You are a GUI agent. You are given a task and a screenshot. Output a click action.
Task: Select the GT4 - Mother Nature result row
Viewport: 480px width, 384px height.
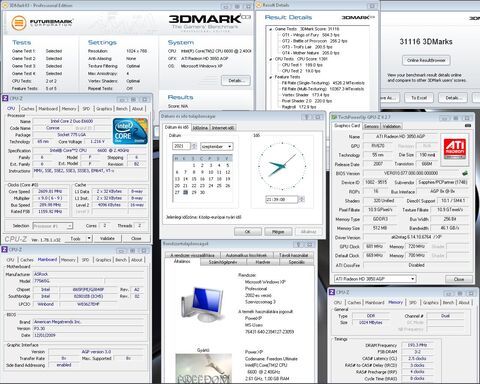tap(310, 53)
